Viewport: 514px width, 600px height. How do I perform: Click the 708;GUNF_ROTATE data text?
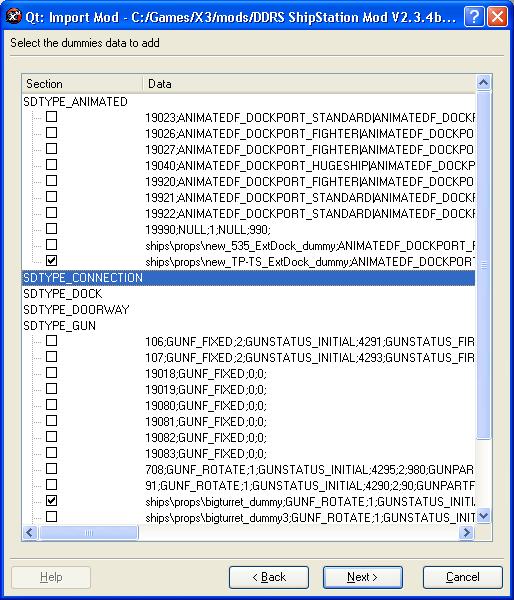tap(310, 470)
